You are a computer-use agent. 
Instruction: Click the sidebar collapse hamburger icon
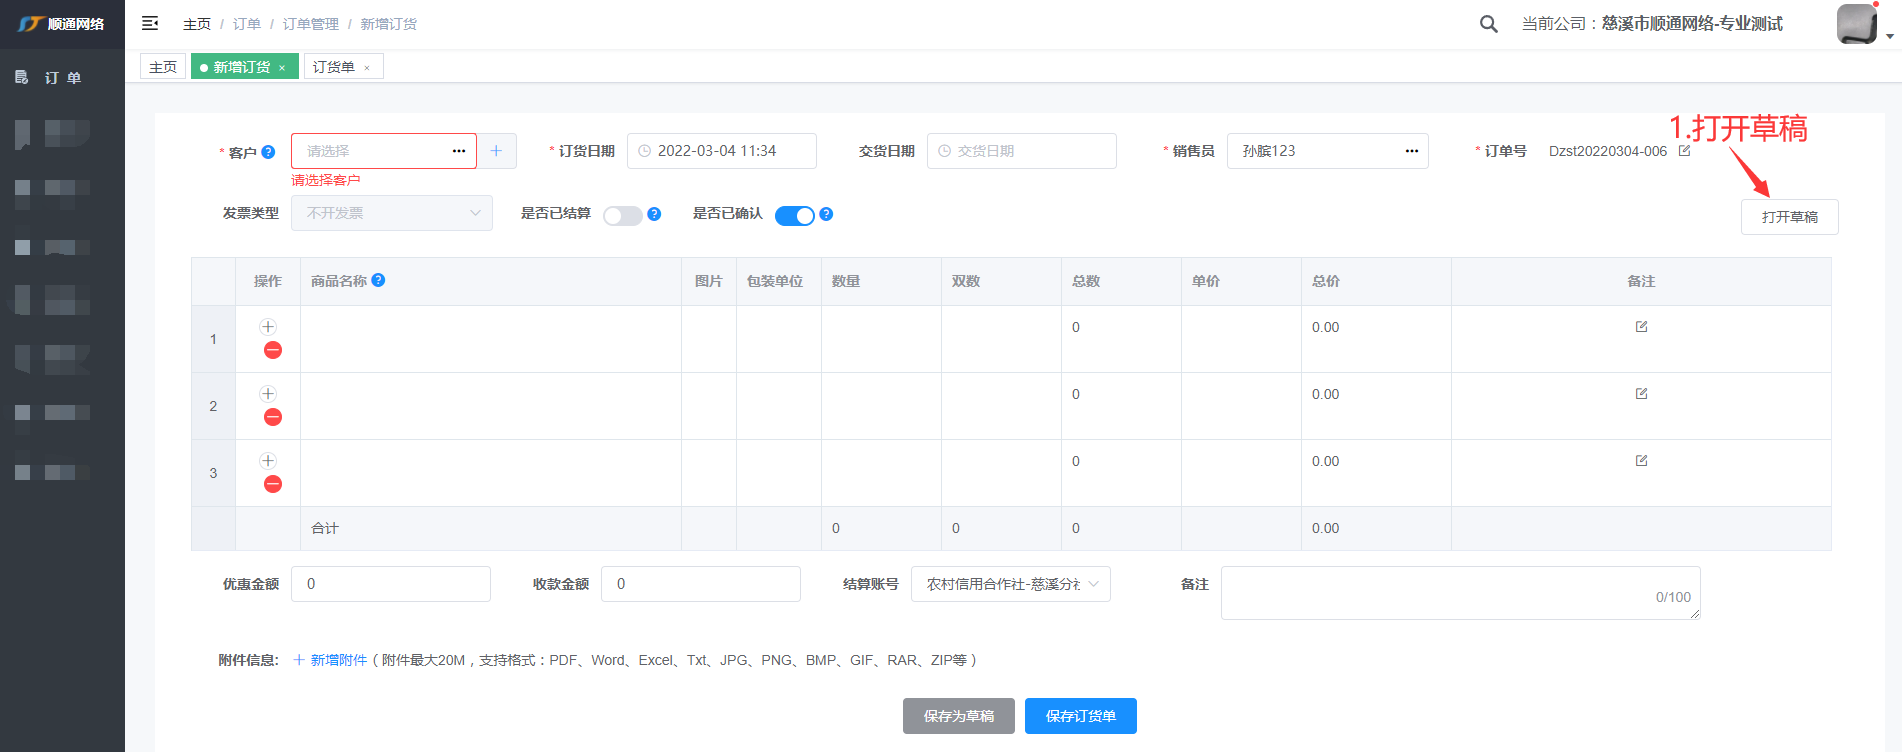(x=150, y=23)
